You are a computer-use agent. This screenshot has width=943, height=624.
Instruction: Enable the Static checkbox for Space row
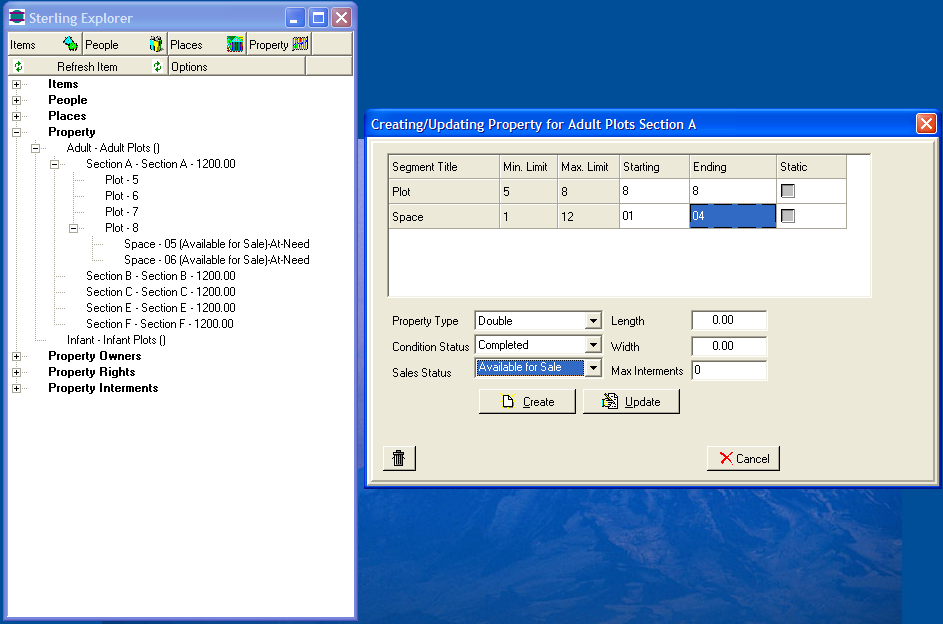coord(788,216)
